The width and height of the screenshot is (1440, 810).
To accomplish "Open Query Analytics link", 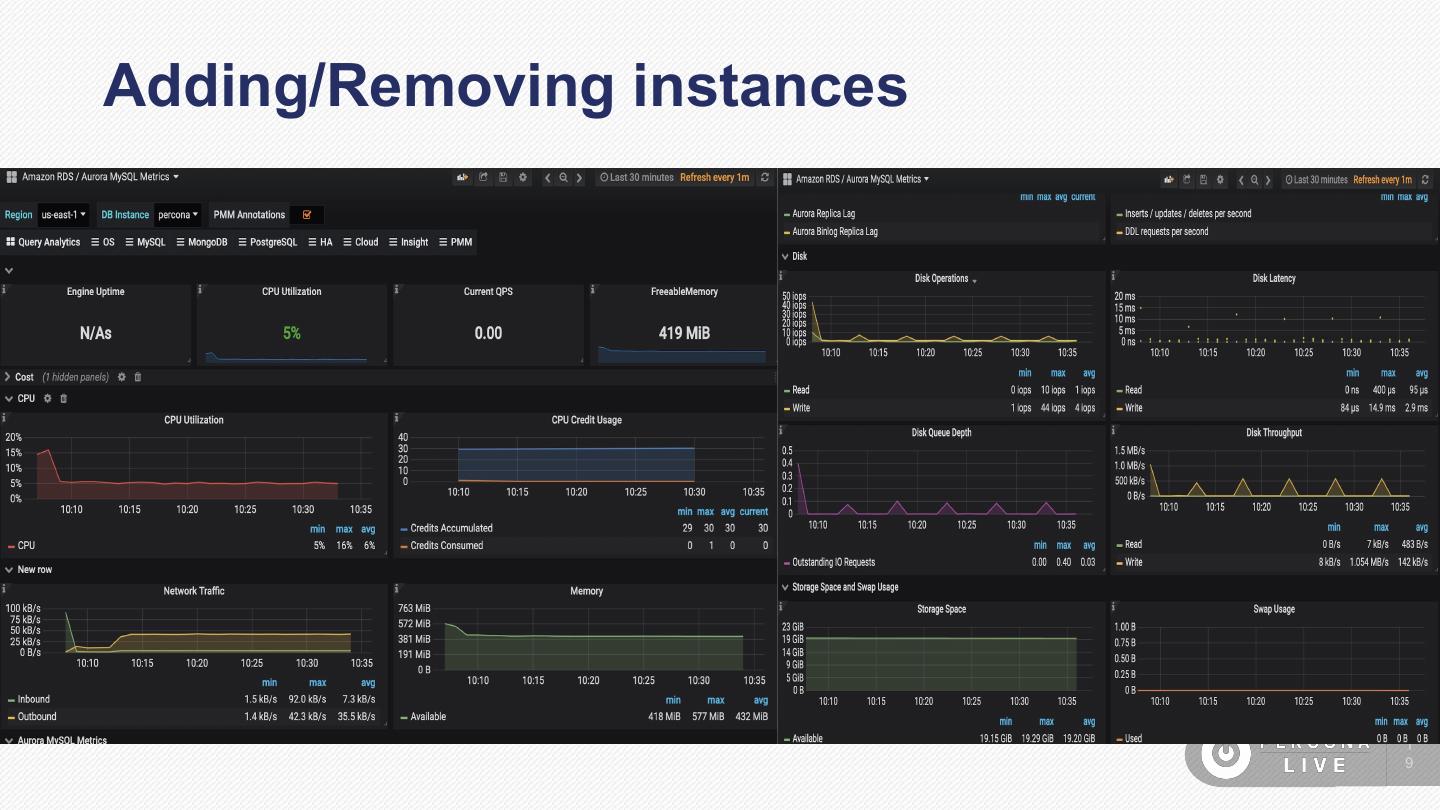I will 43,242.
